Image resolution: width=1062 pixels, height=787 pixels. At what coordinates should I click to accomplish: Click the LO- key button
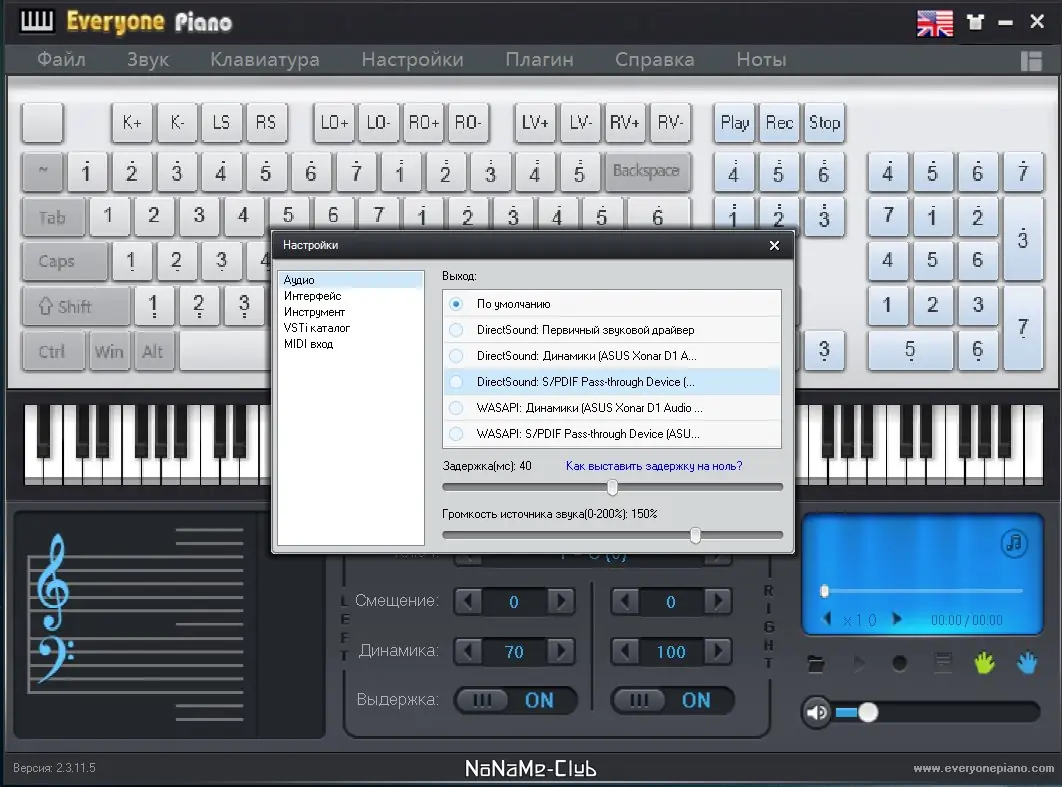click(378, 123)
